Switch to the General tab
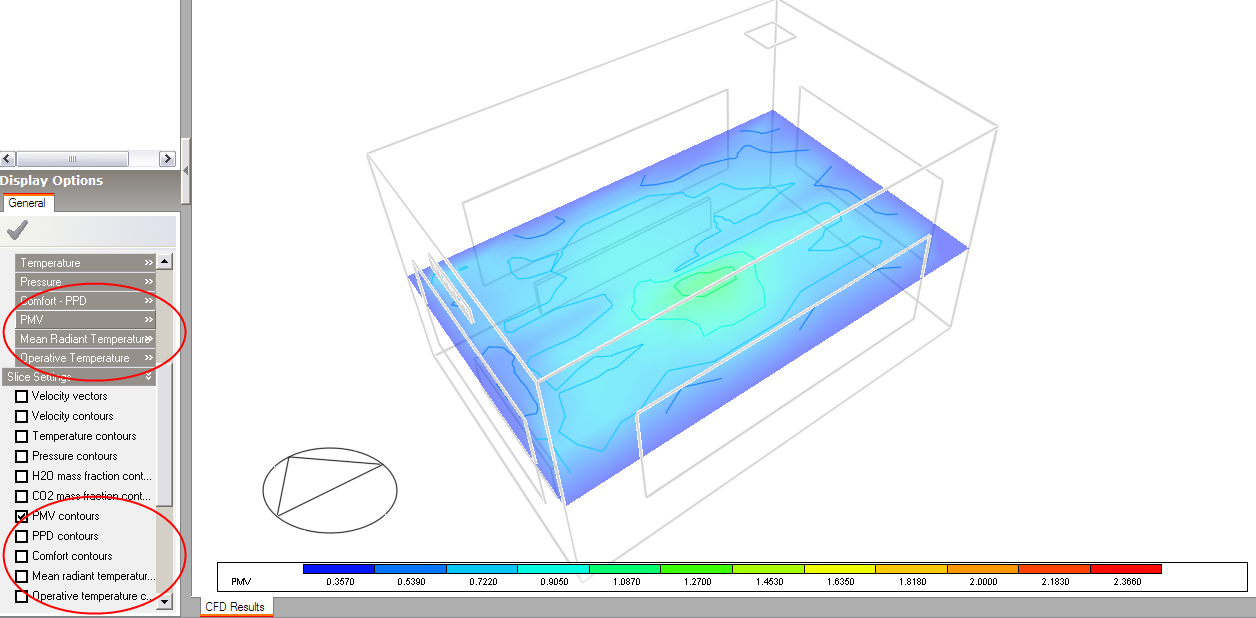 tap(27, 203)
